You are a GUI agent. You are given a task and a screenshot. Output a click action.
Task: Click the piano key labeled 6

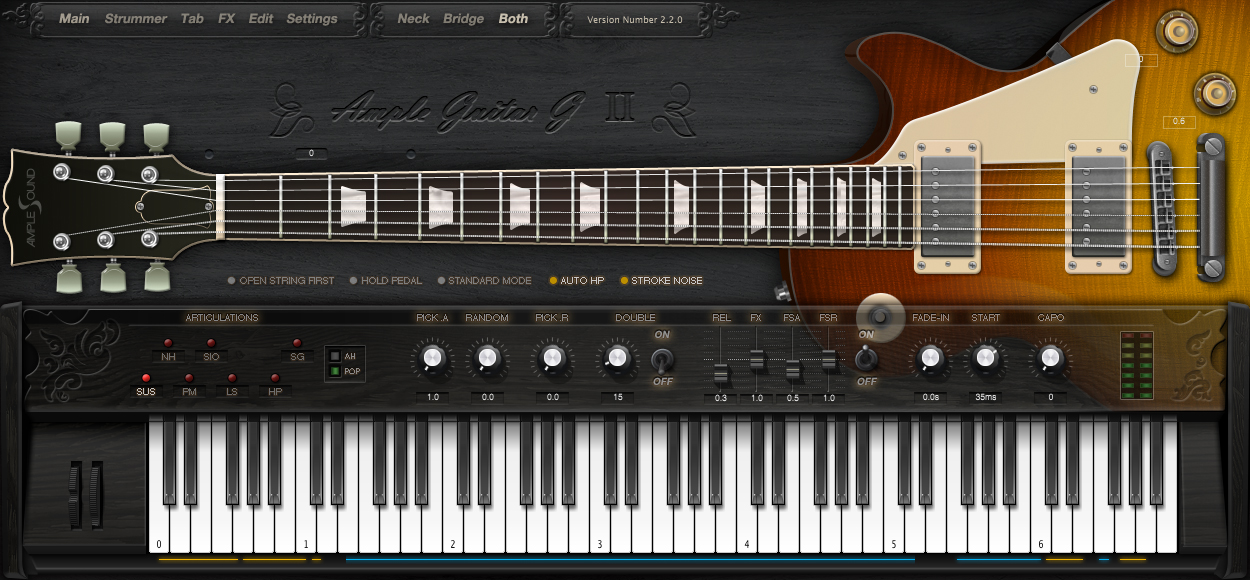(x=1041, y=487)
